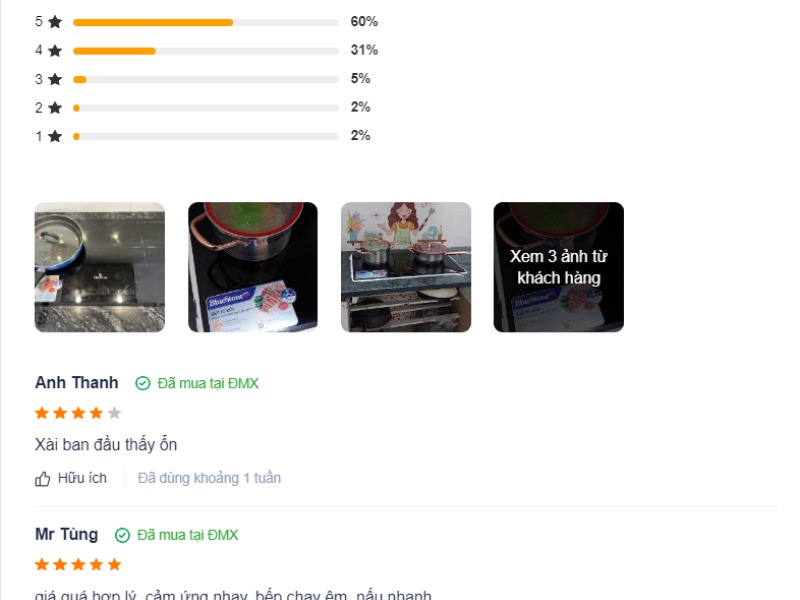Click the star icon on the 1-star row
Screen dimensions: 800x600
pyautogui.click(x=55, y=136)
